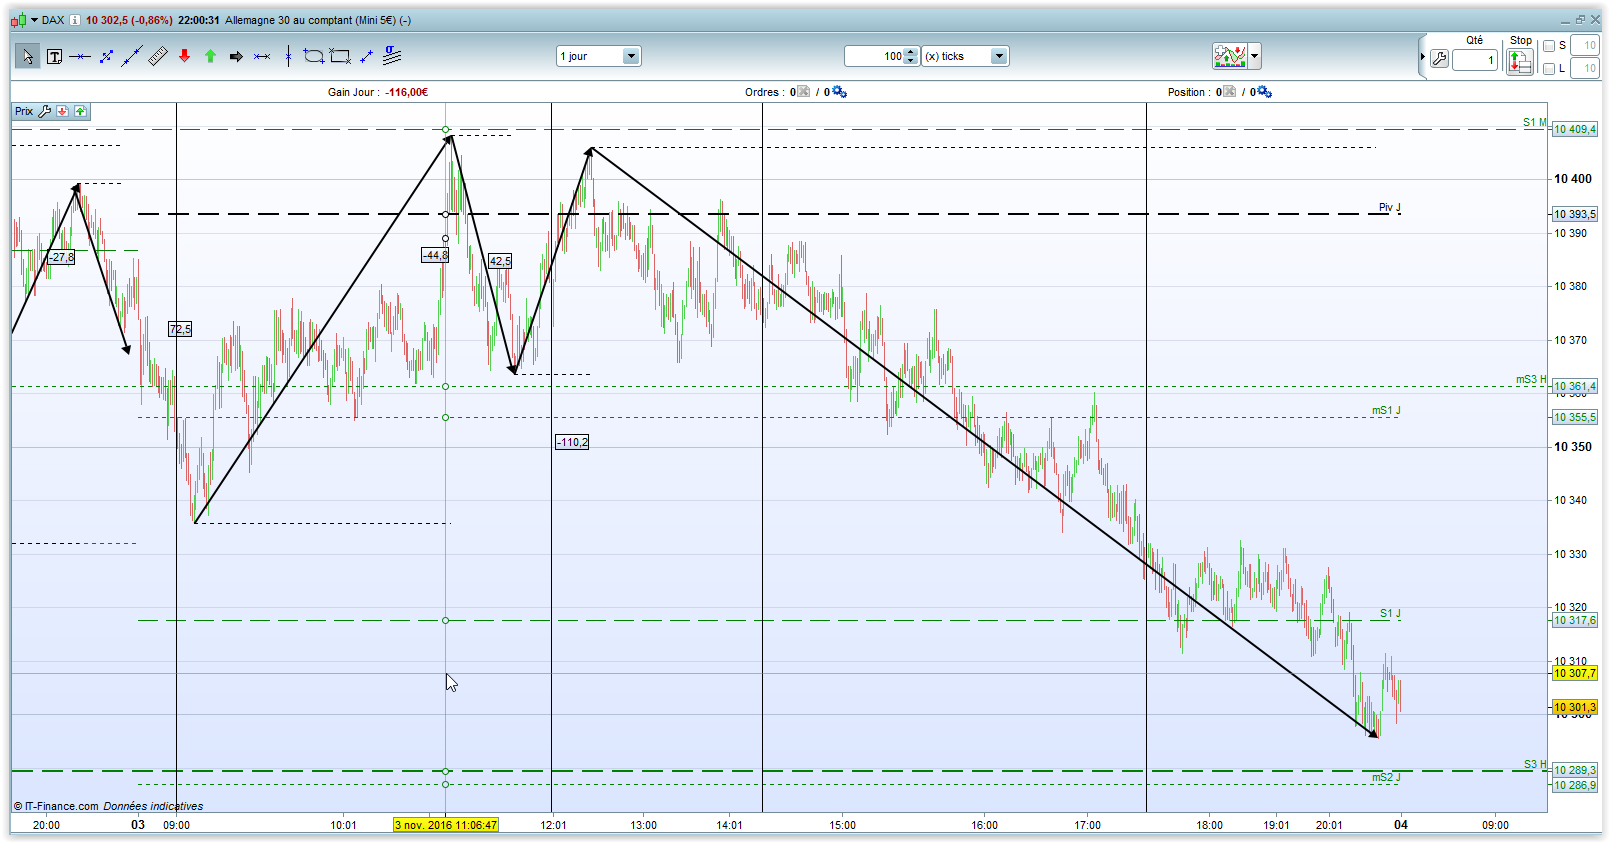Click the Prix panel label
This screenshot has height=843, width=1610.
click(x=24, y=111)
